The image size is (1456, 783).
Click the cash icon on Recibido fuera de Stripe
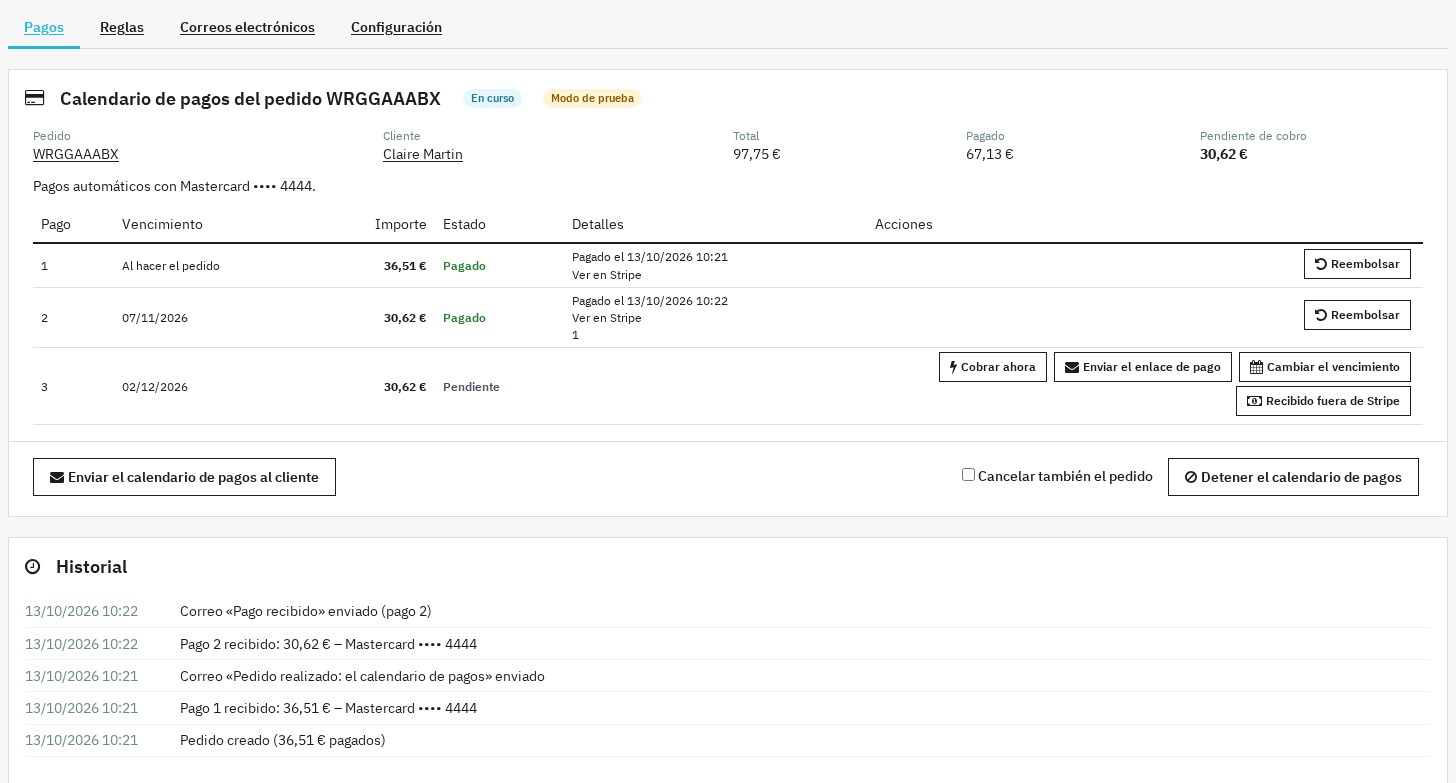pyautogui.click(x=1254, y=401)
